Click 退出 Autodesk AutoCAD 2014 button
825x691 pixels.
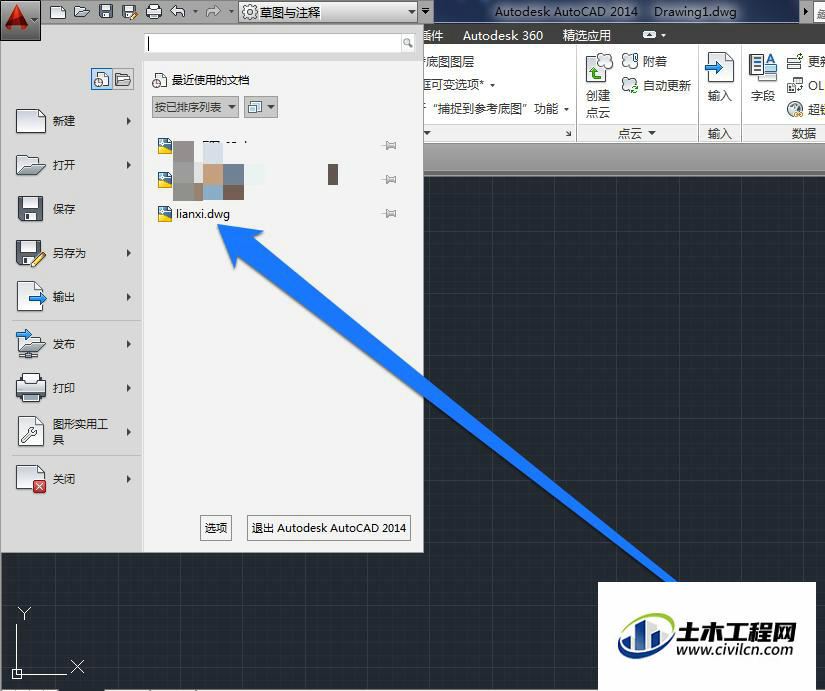click(x=329, y=528)
